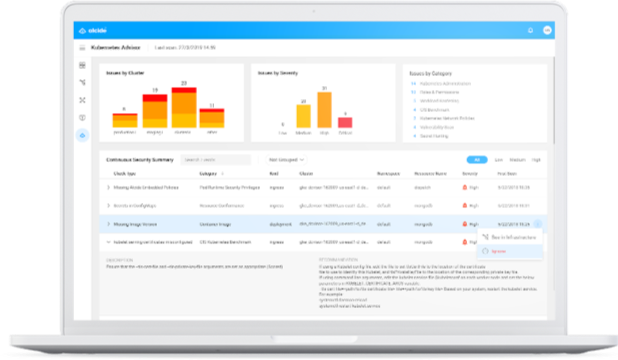The width and height of the screenshot is (618, 360).
Task: Select the Medium severity filter
Action: pyautogui.click(x=517, y=160)
